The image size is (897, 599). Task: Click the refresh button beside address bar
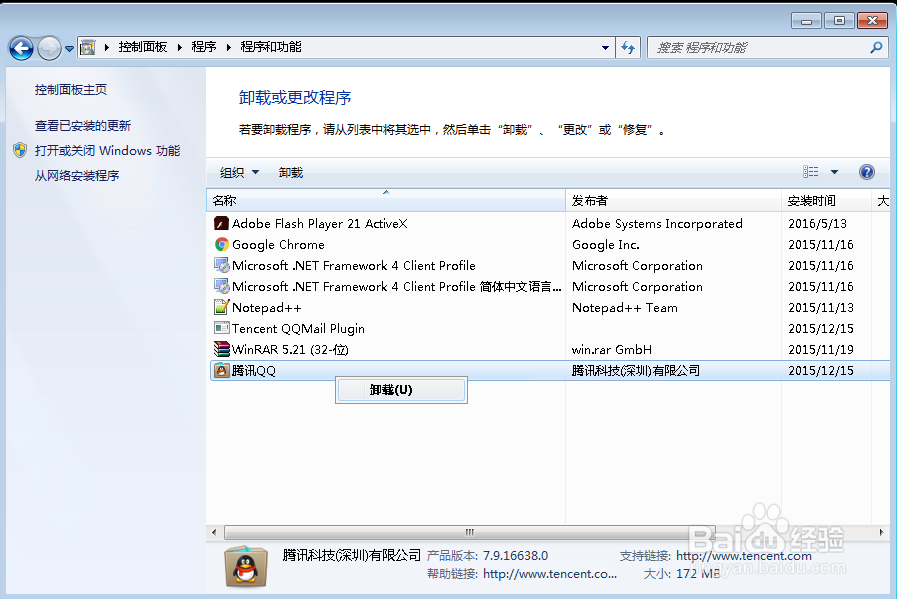[x=628, y=48]
